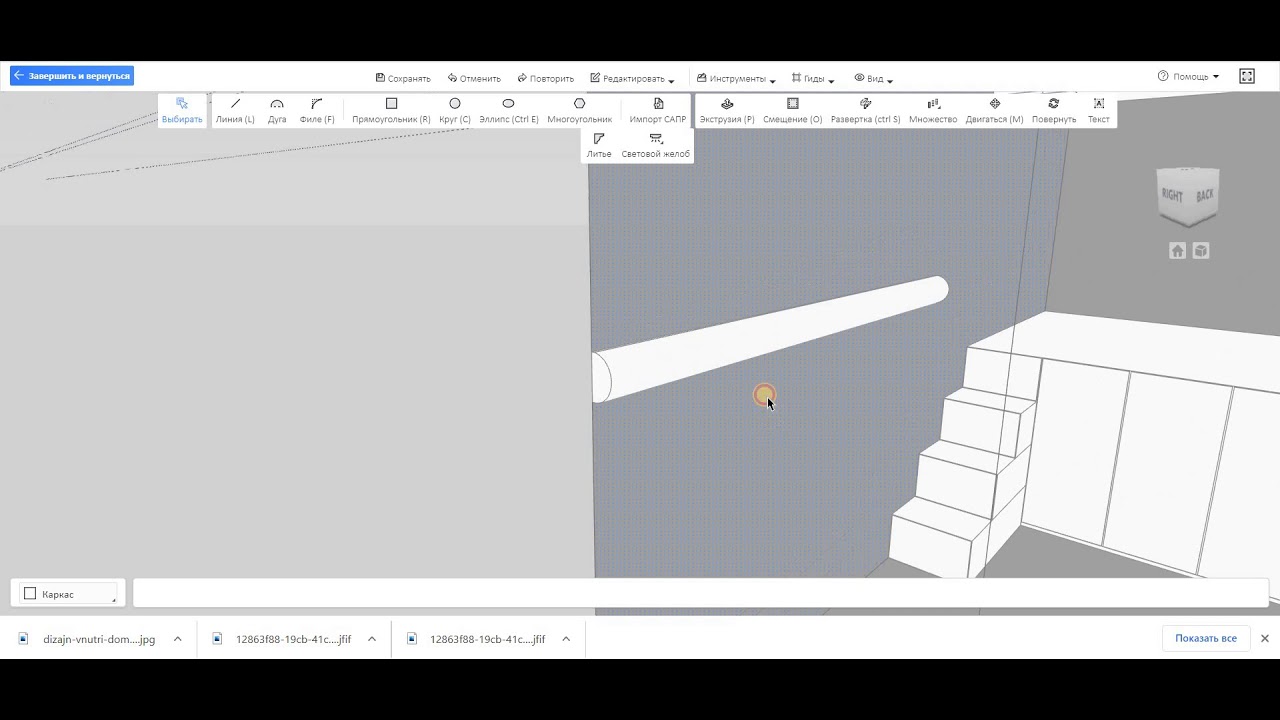Image resolution: width=1280 pixels, height=720 pixels.
Task: Click the view cube BACK face
Action: (1205, 195)
